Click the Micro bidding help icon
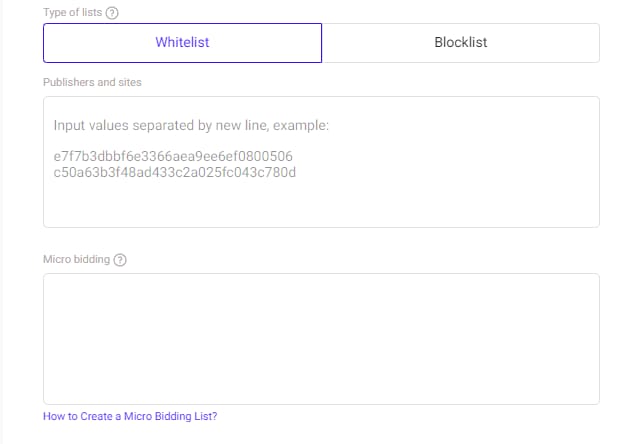Image resolution: width=621 pixels, height=444 pixels. (x=120, y=260)
